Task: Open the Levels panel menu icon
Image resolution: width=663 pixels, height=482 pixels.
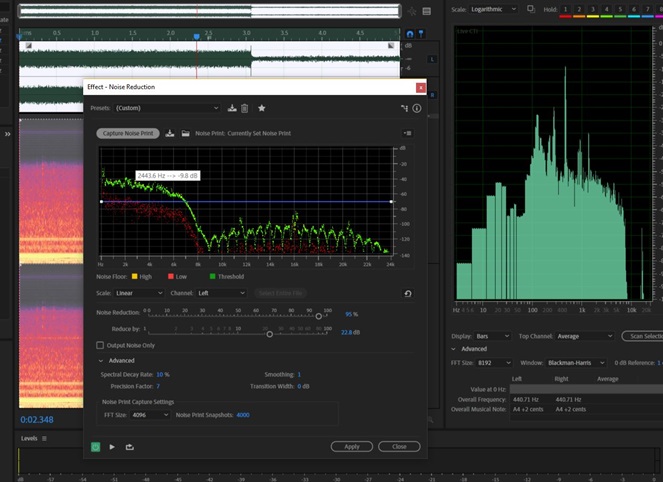Action: [44, 438]
